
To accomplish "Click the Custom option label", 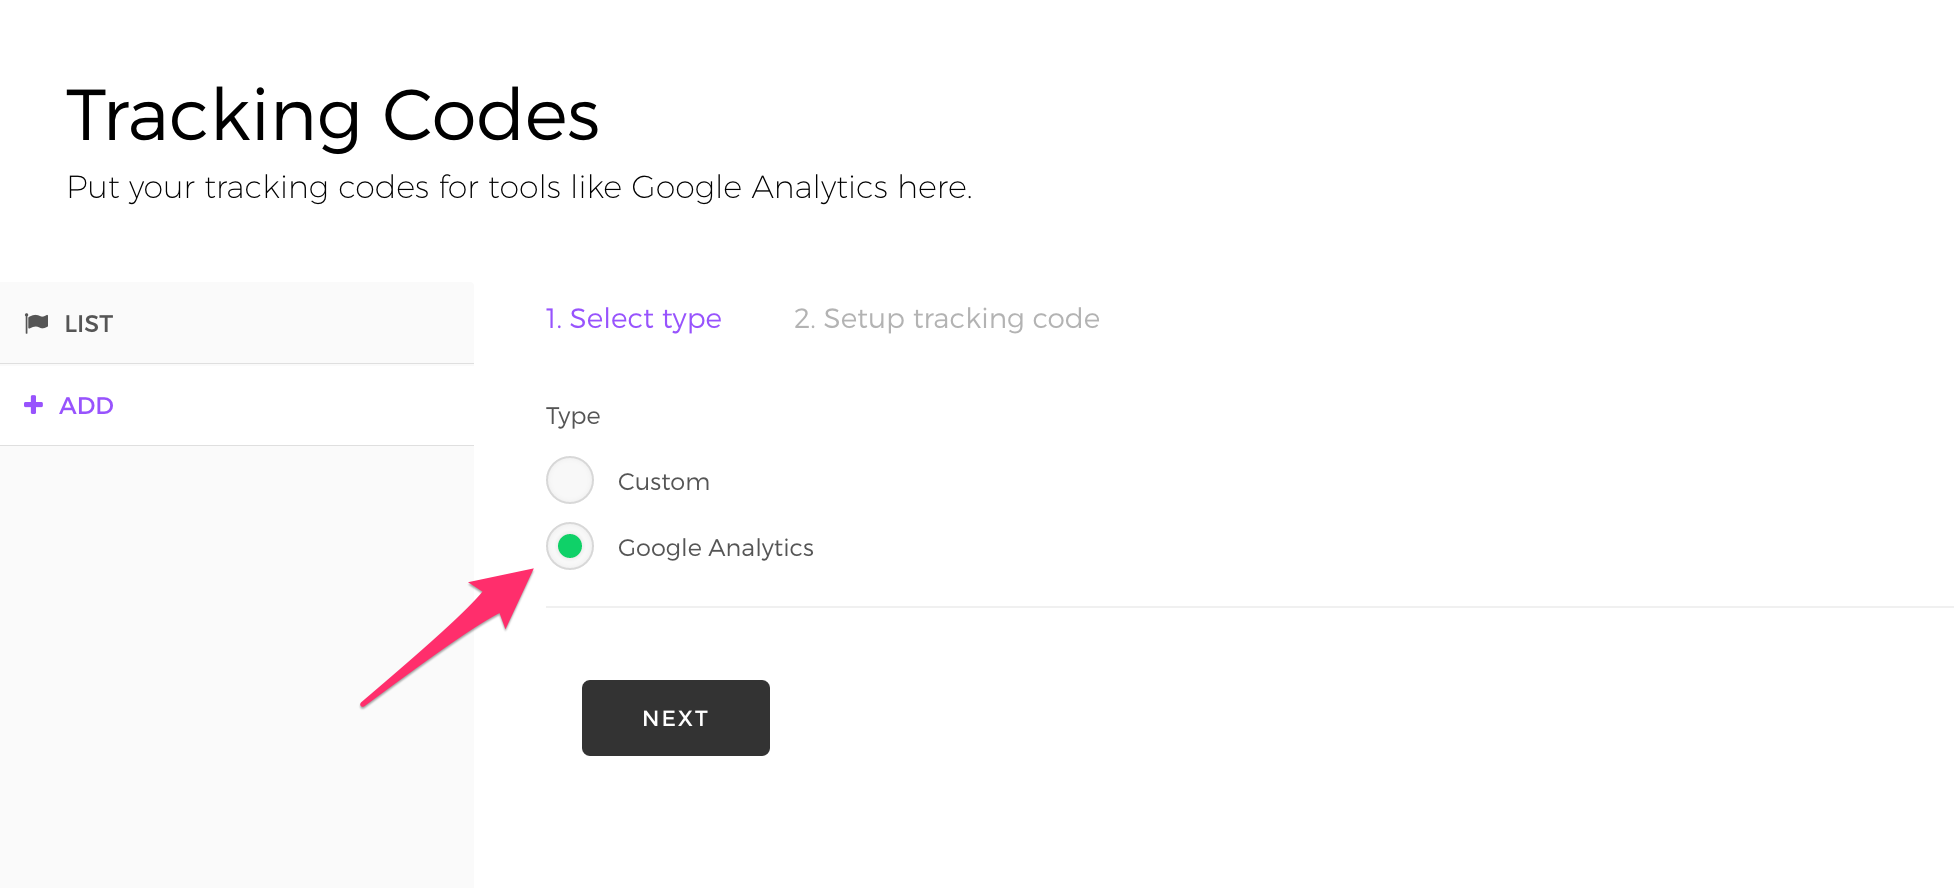I will pos(664,482).
